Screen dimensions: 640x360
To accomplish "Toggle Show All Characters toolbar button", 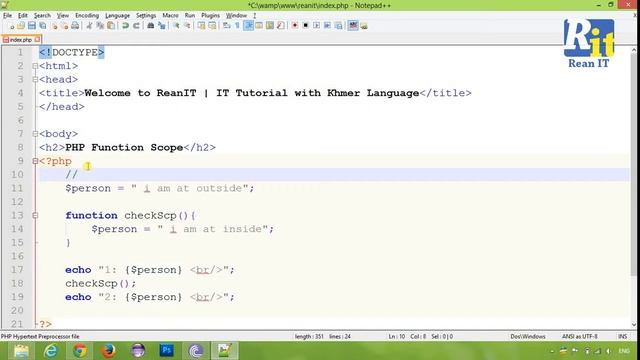I will click(x=237, y=26).
